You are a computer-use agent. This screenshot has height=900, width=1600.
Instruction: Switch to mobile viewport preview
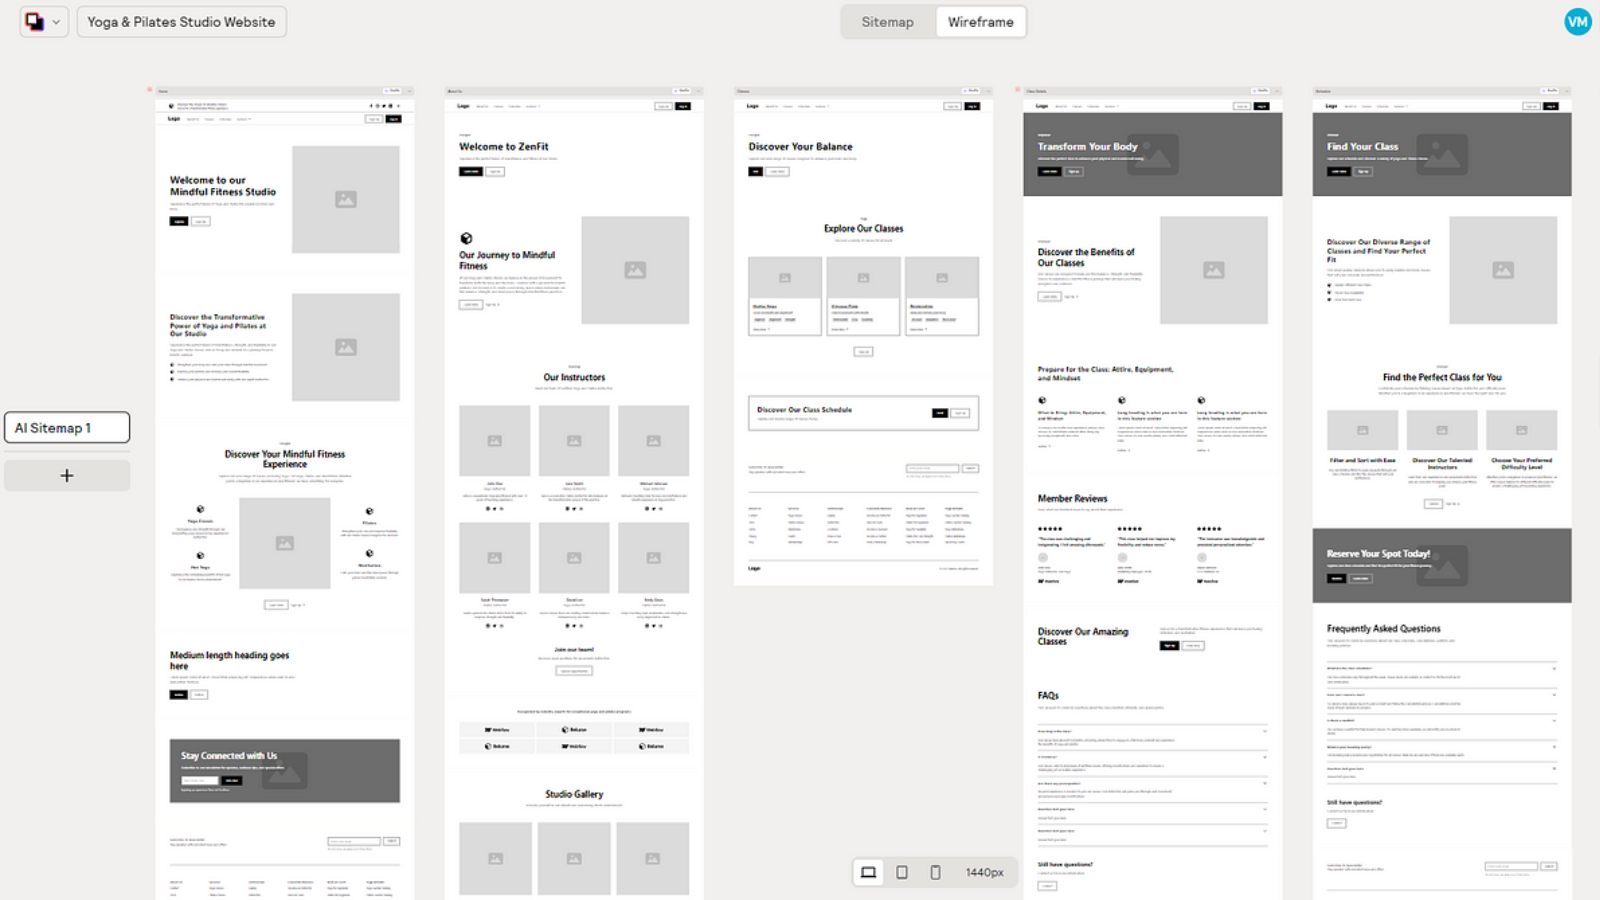coord(935,872)
